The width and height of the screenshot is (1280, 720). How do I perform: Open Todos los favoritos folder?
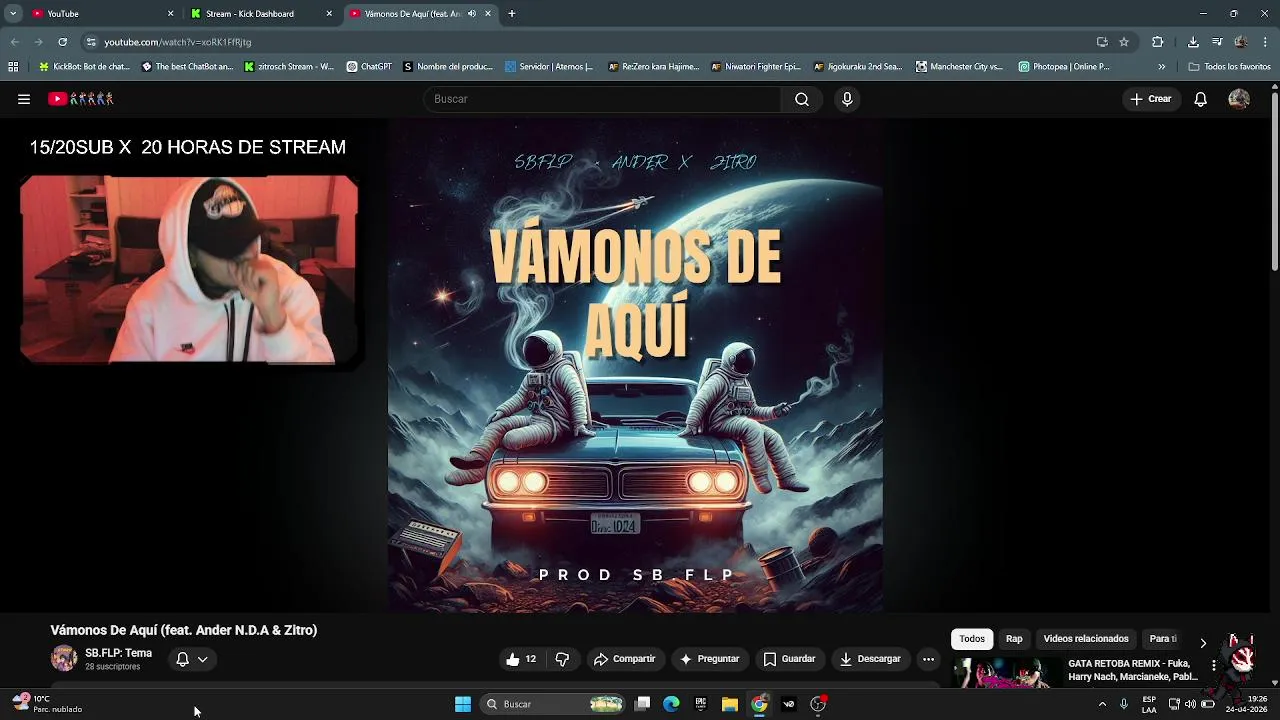(x=1229, y=67)
